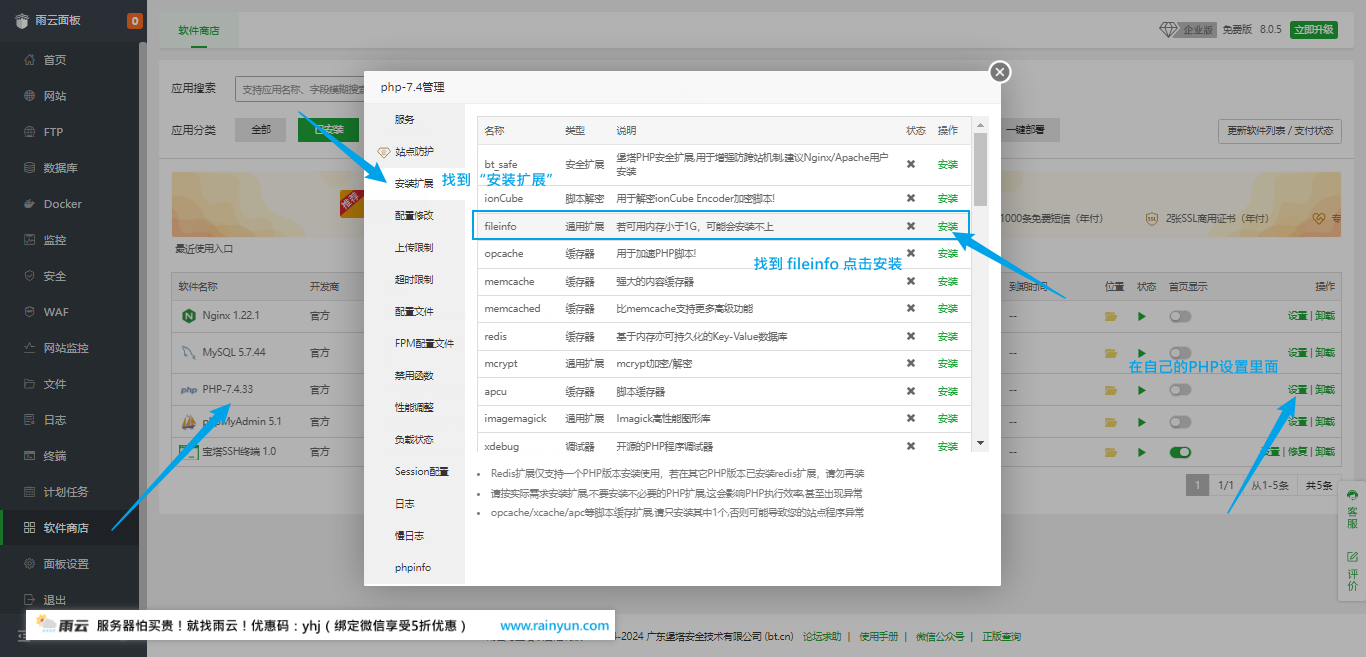Click the extension list vertical scrollbar
Viewport: 1366px width, 657px height.
pos(981,170)
